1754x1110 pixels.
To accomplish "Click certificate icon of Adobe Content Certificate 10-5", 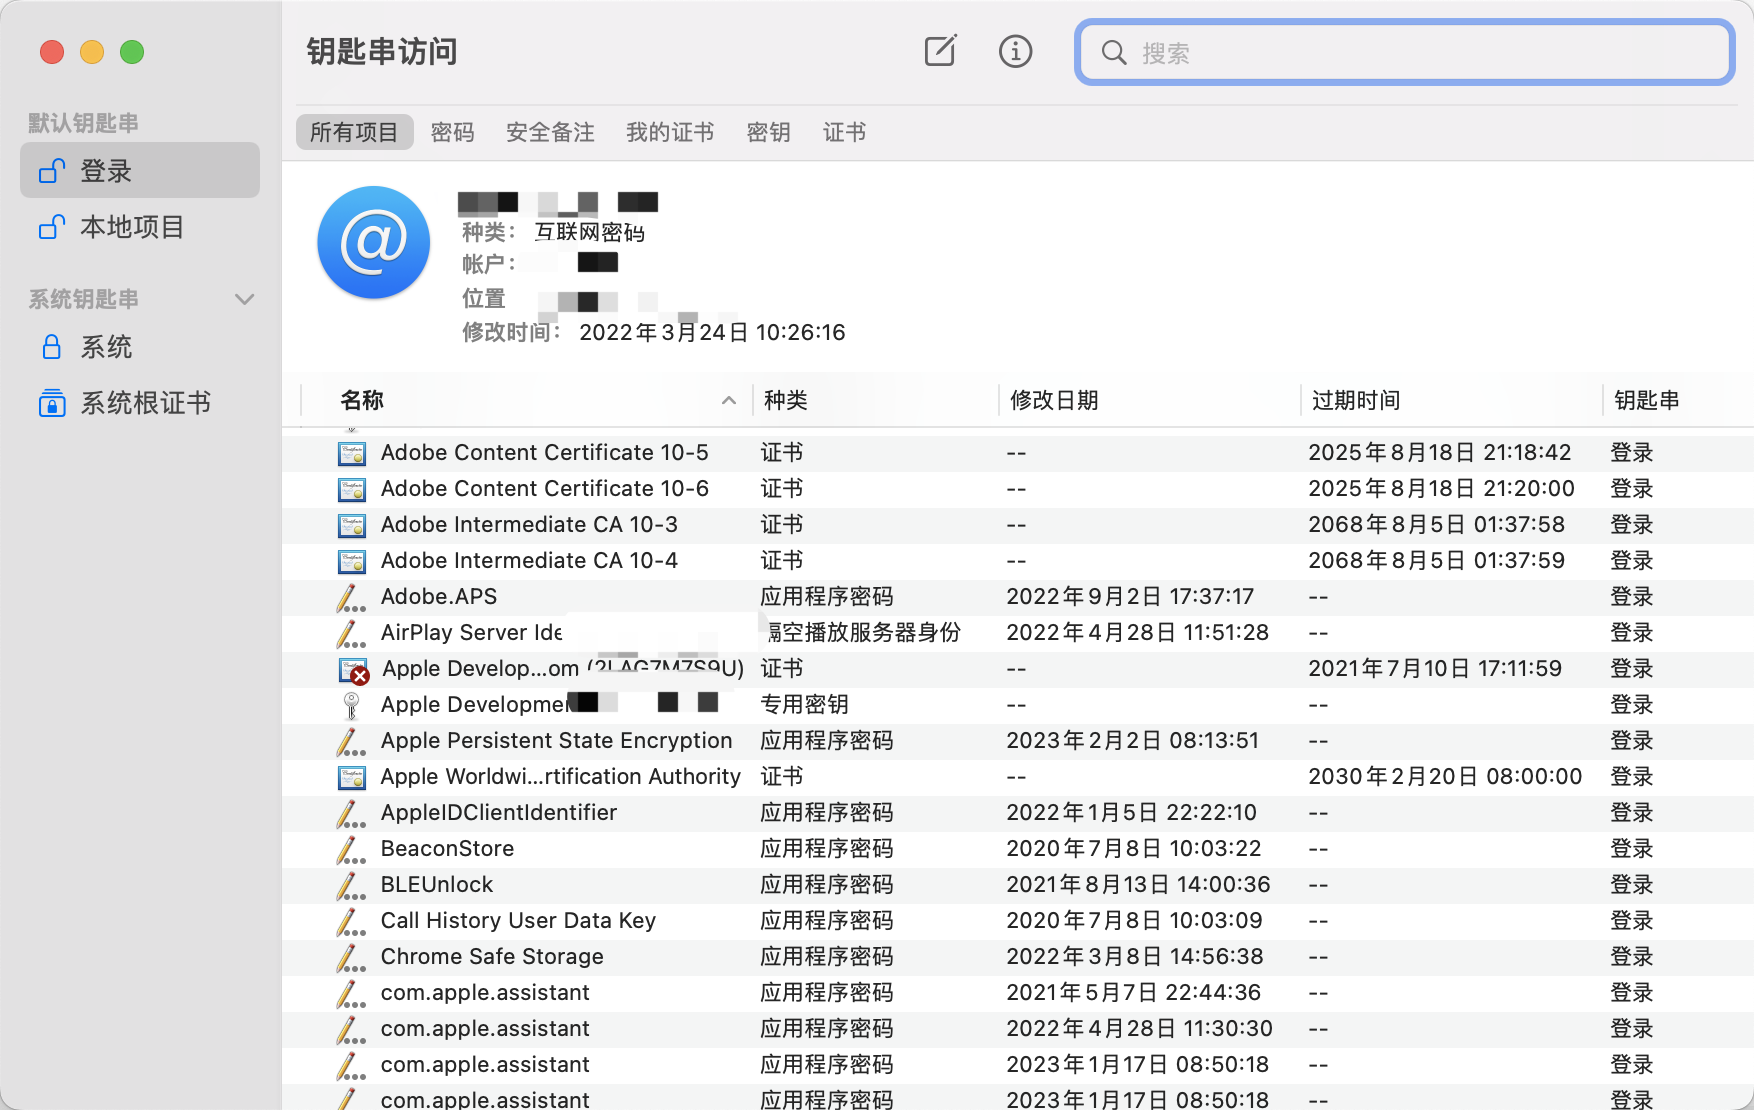I will point(351,453).
